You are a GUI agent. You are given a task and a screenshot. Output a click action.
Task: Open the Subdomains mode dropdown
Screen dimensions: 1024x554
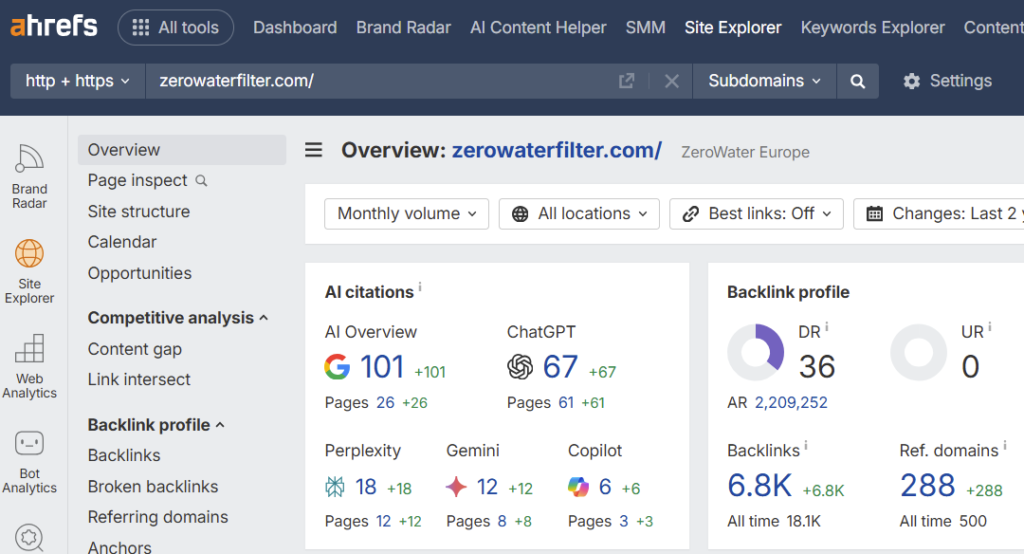(764, 81)
